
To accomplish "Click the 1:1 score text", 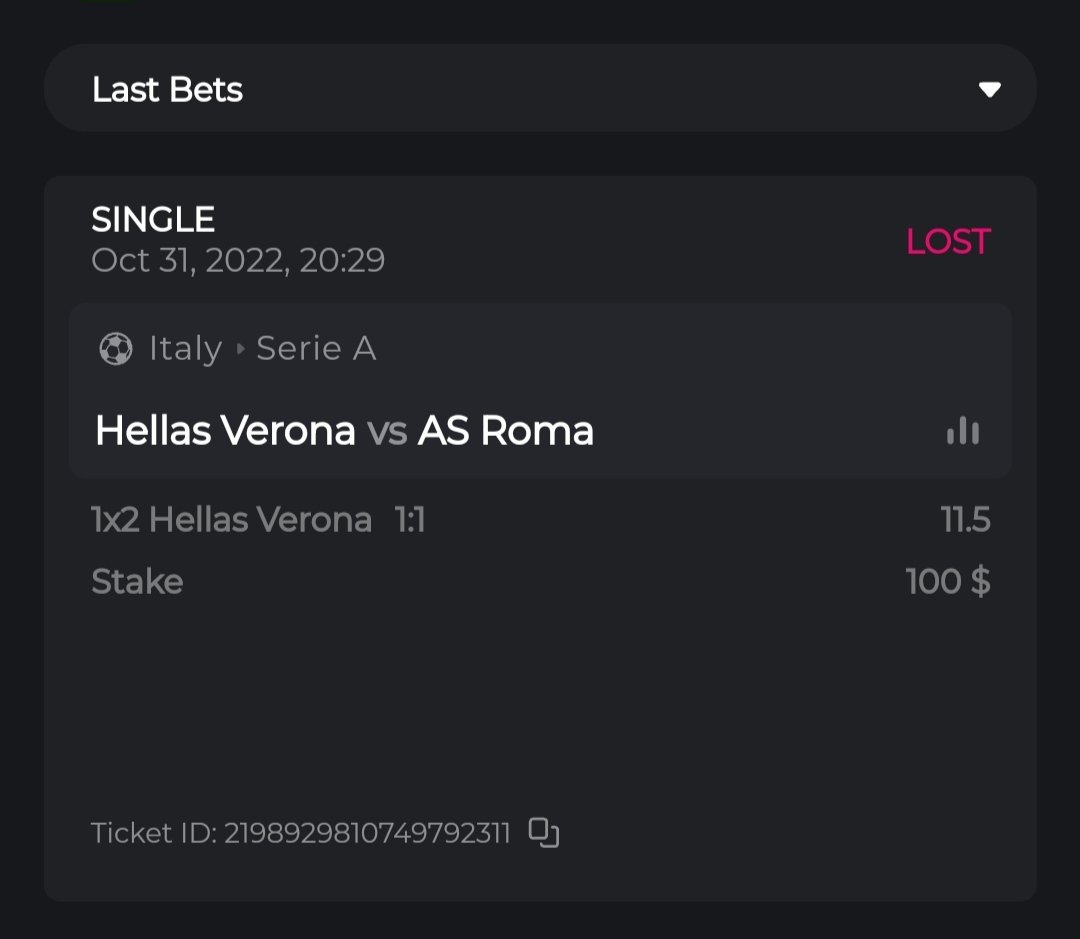I will [410, 520].
